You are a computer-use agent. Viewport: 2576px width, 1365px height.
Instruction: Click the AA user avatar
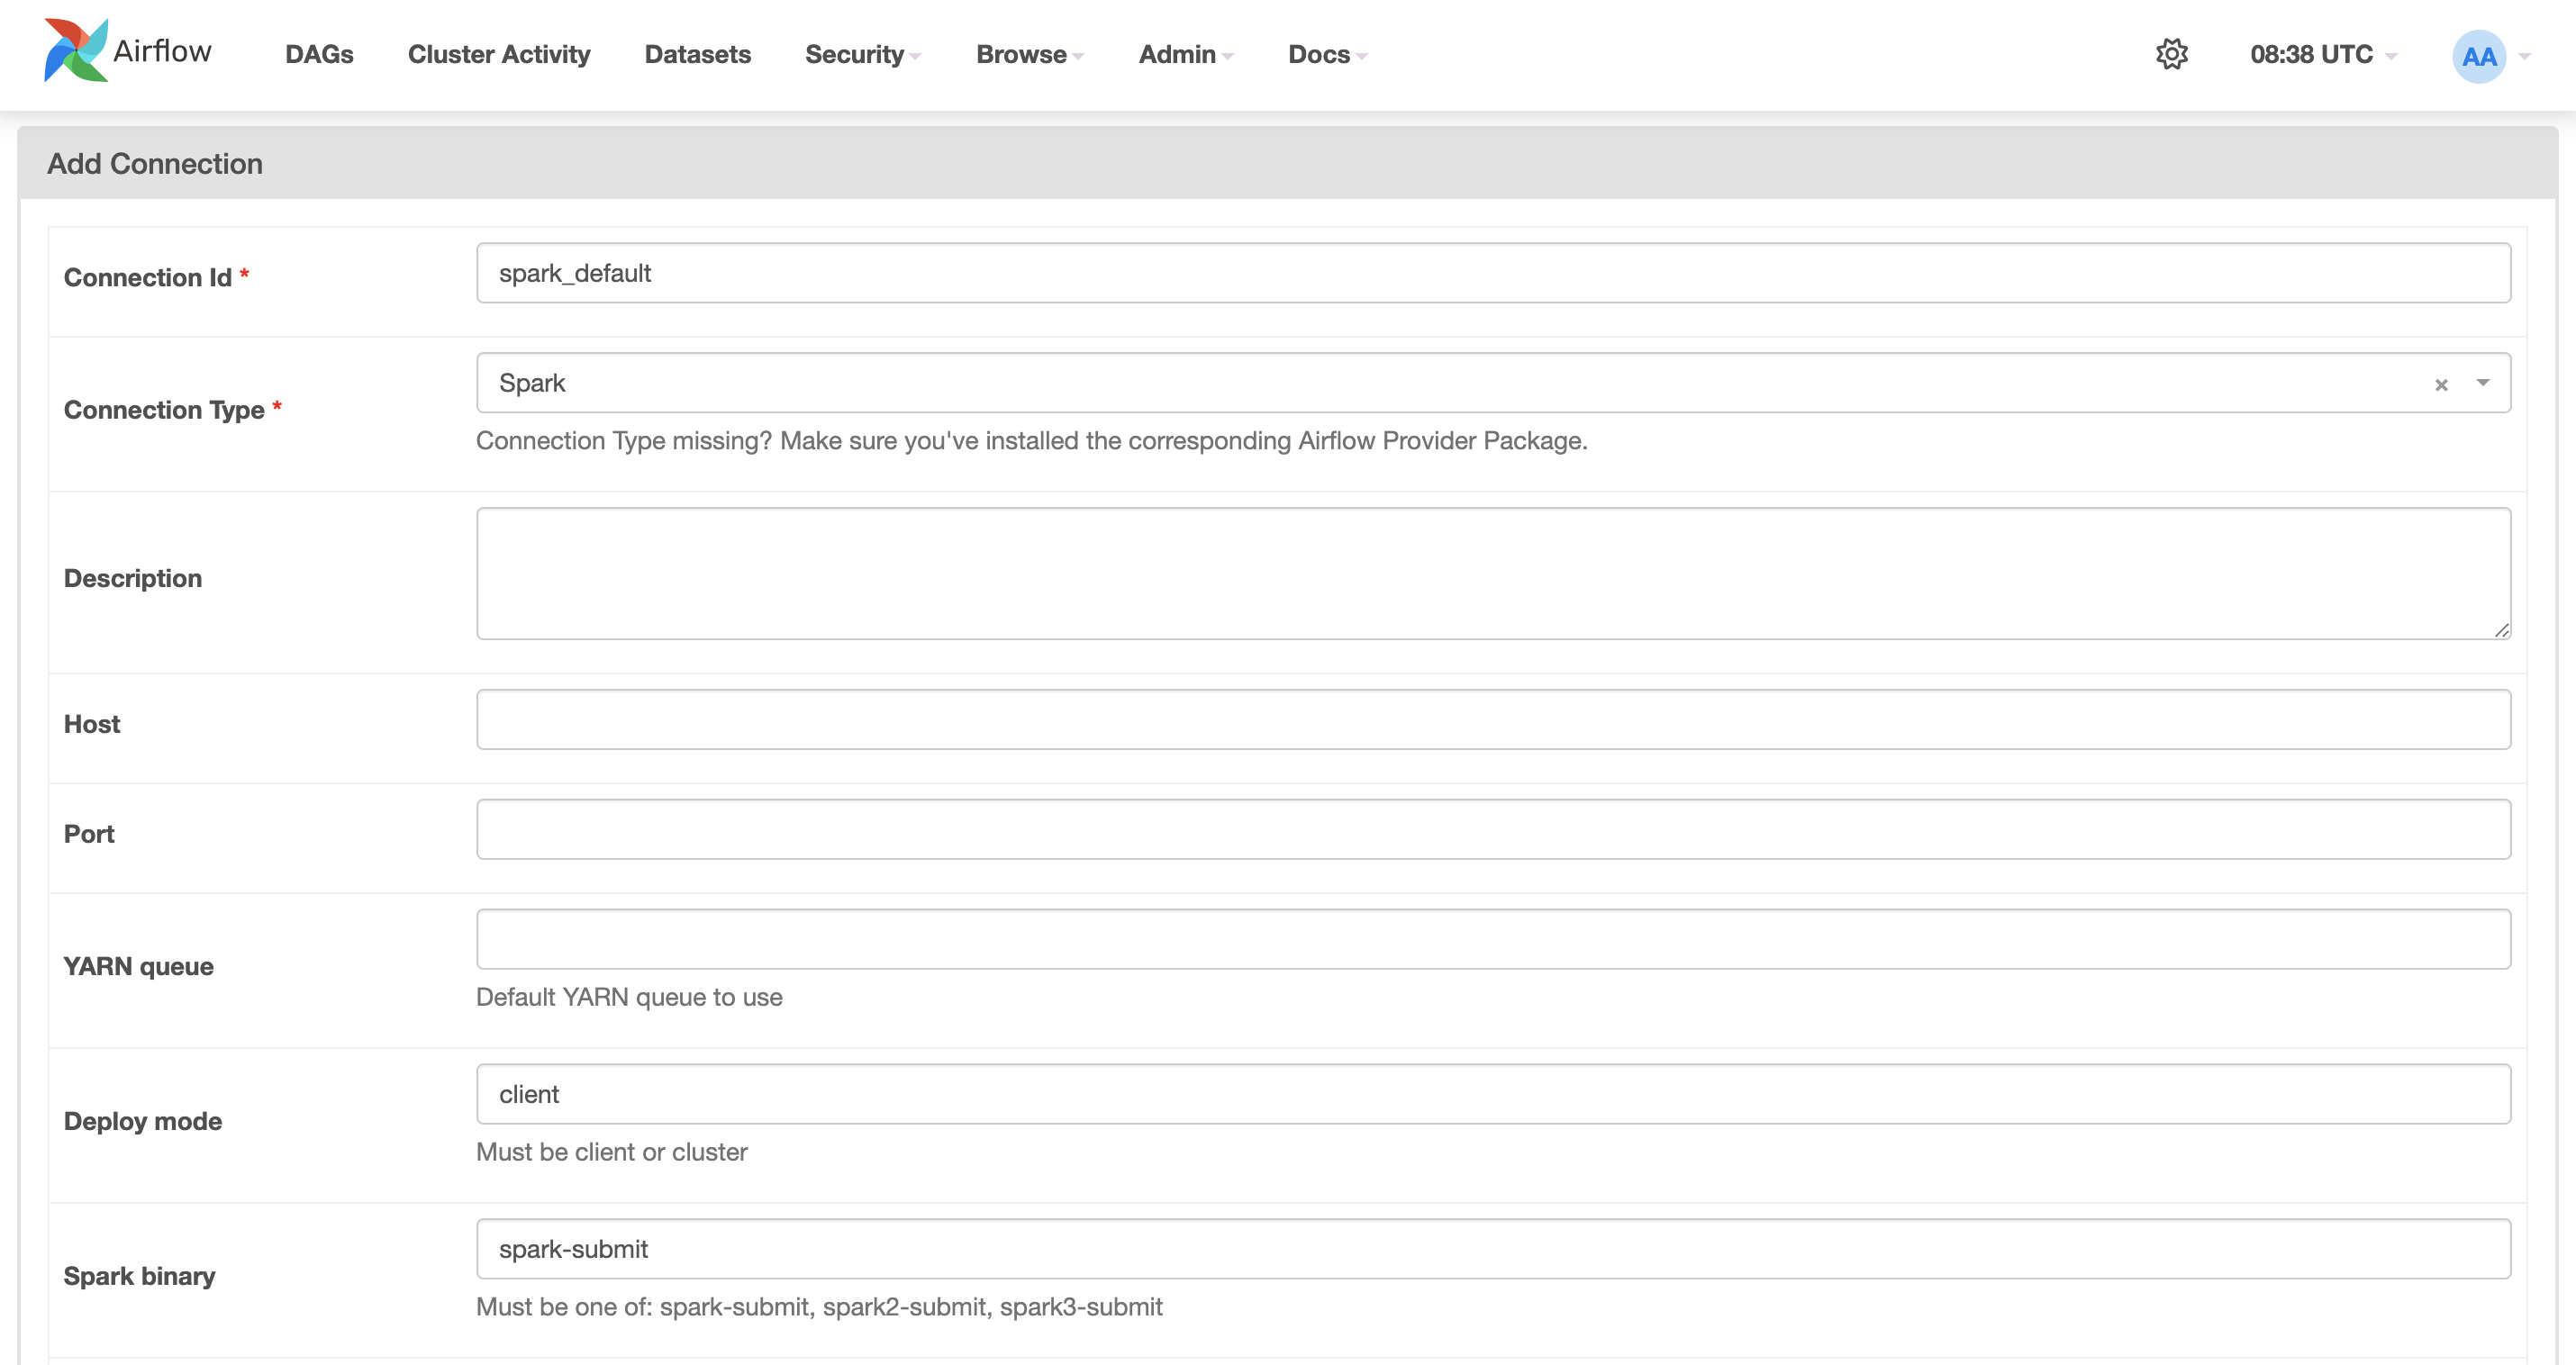point(2477,56)
